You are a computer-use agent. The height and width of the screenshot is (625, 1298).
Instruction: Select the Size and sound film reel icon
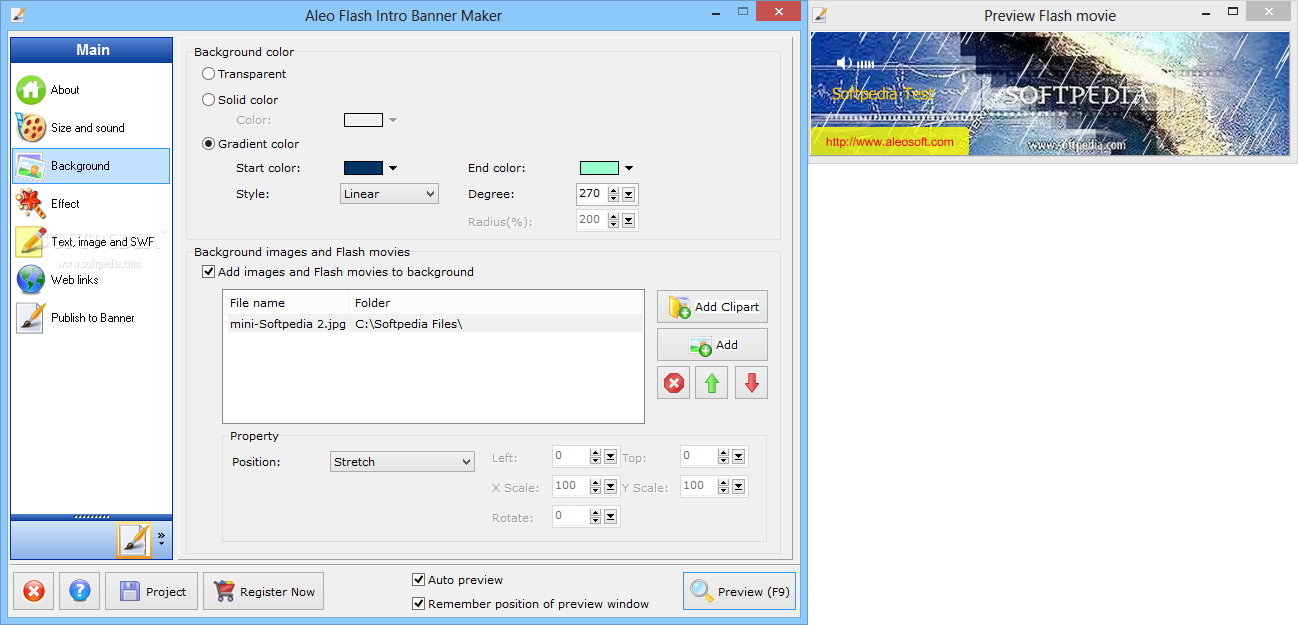coord(31,128)
